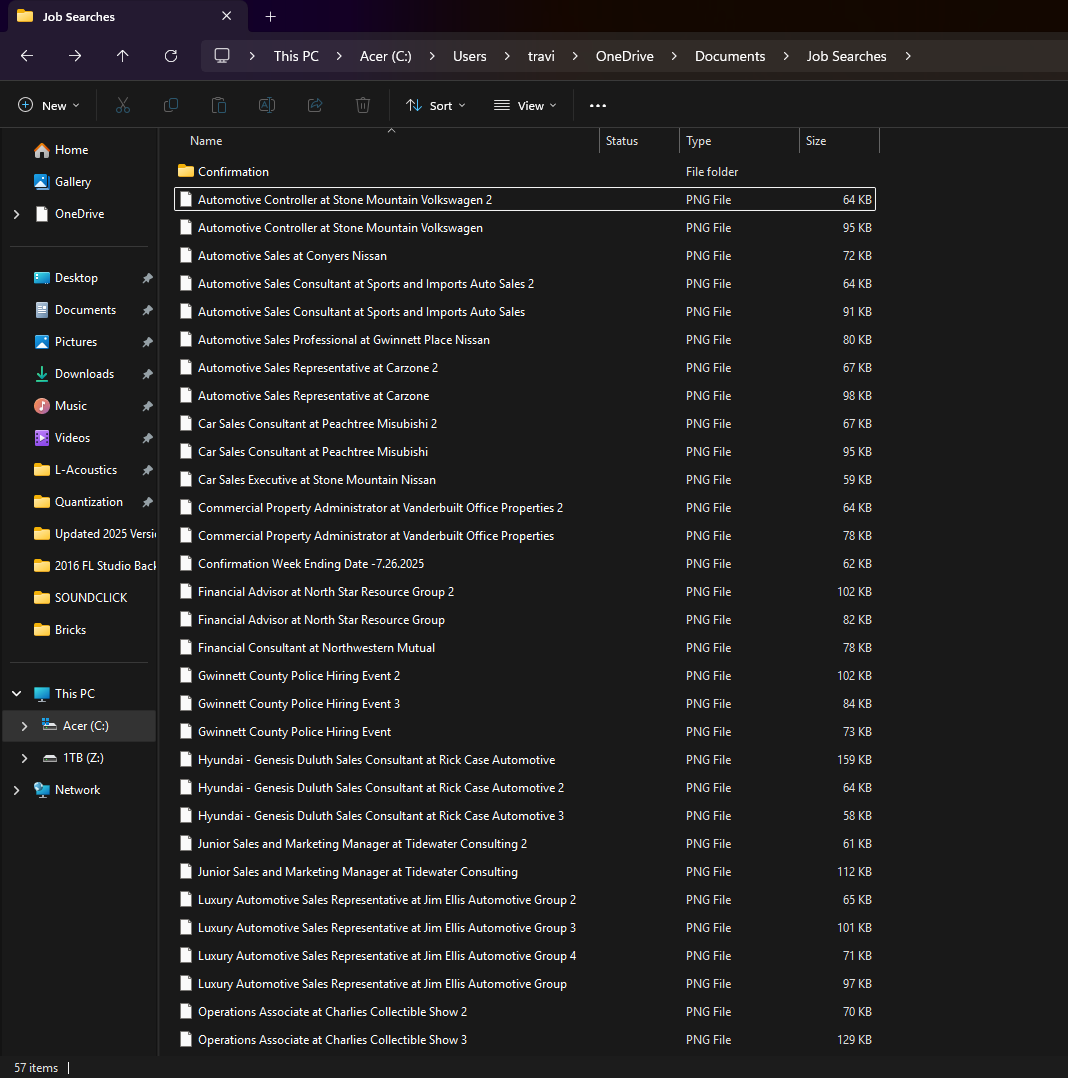This screenshot has height=1078, width=1068.
Task: Unpin Desktop from Quick Access
Action: [x=148, y=277]
